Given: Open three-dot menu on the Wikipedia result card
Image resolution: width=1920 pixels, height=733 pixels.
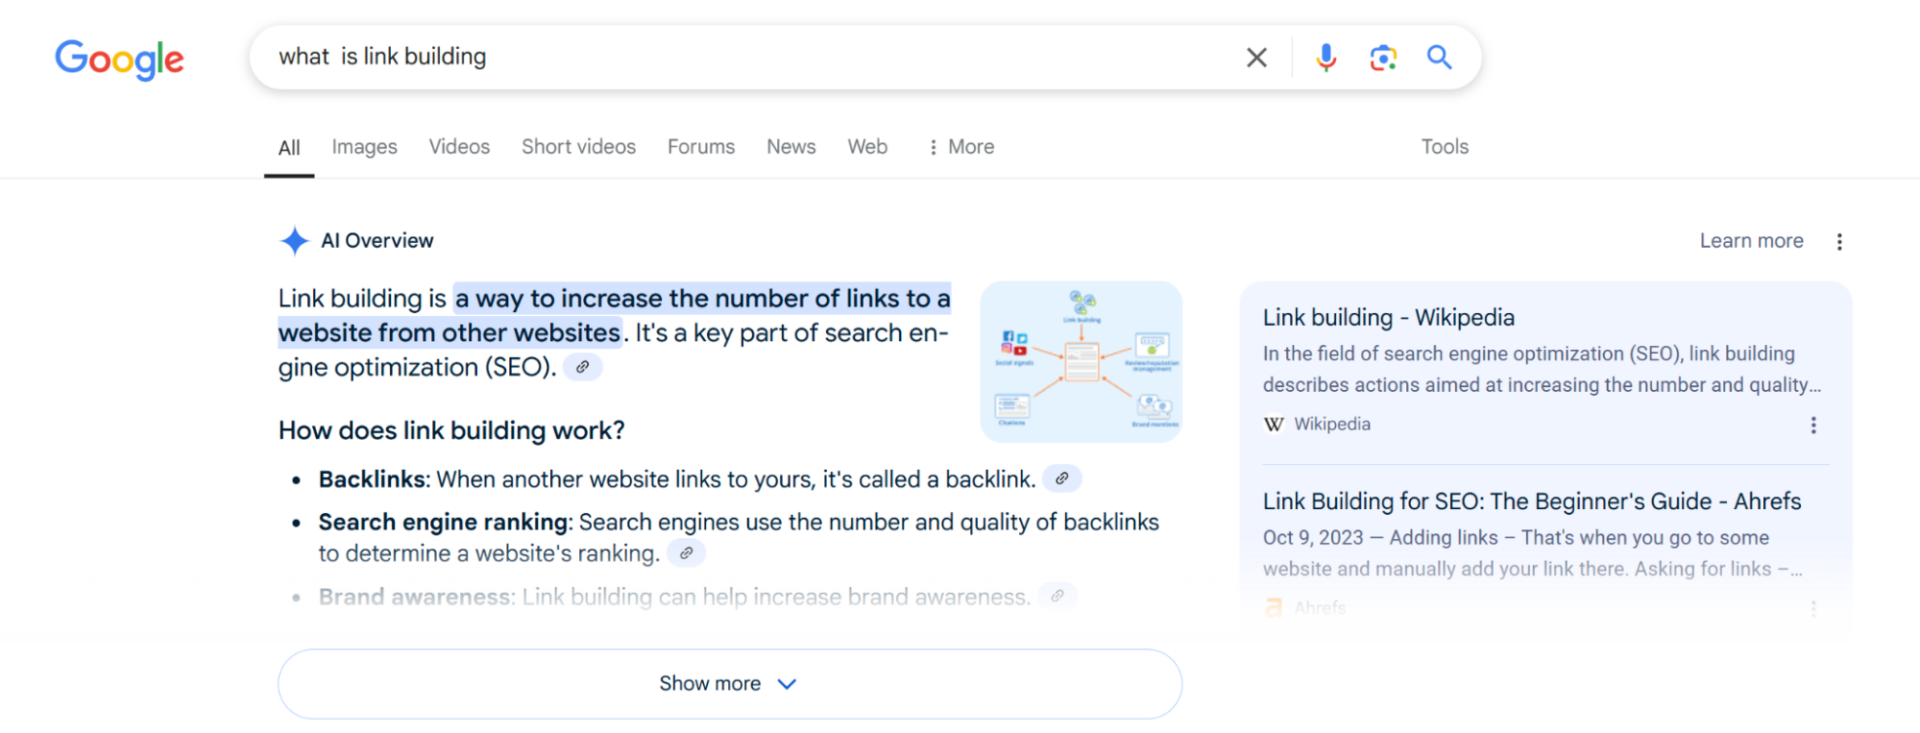Looking at the screenshot, I should (1813, 425).
